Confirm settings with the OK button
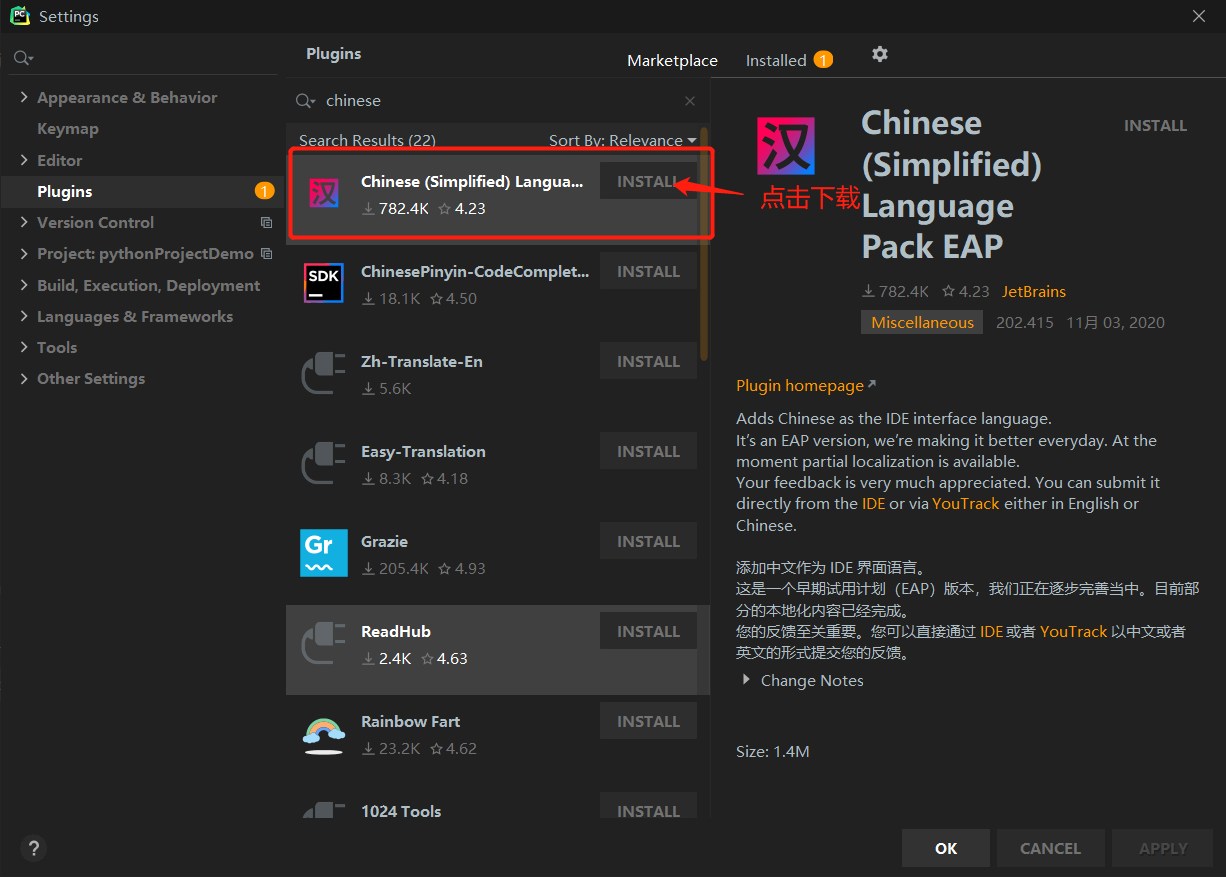The height and width of the screenshot is (877, 1226). pos(946,848)
